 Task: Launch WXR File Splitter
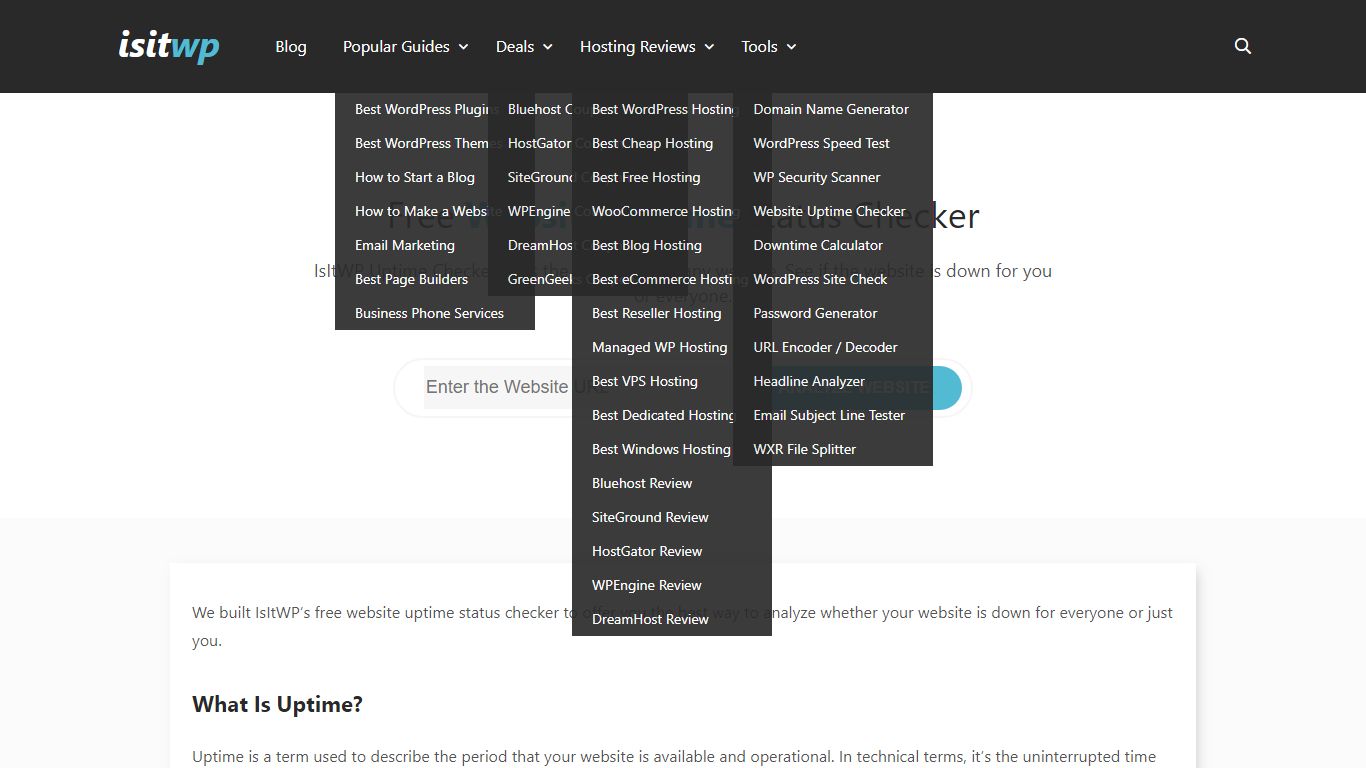tap(805, 449)
